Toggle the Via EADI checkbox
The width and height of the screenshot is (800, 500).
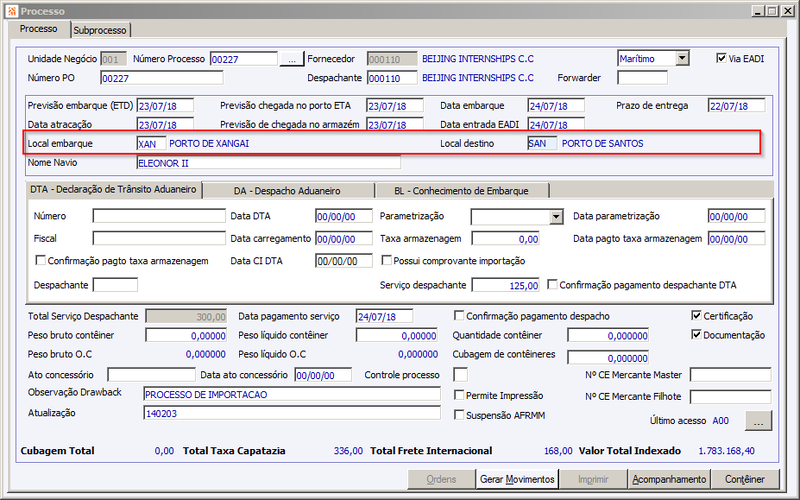721,58
